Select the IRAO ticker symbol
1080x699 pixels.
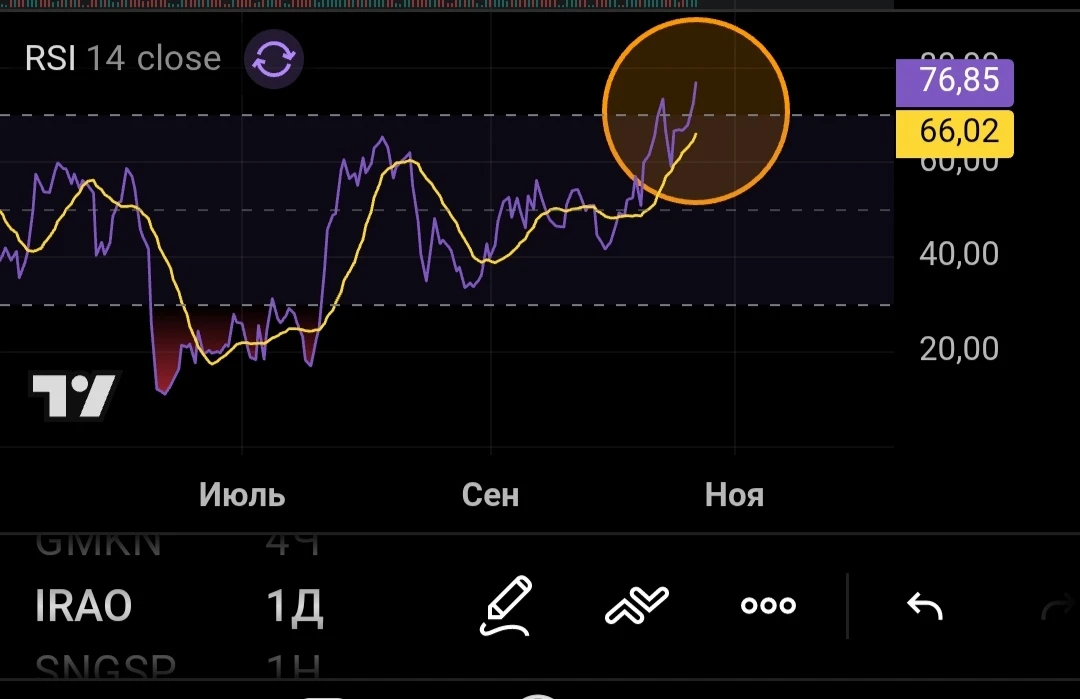click(83, 606)
